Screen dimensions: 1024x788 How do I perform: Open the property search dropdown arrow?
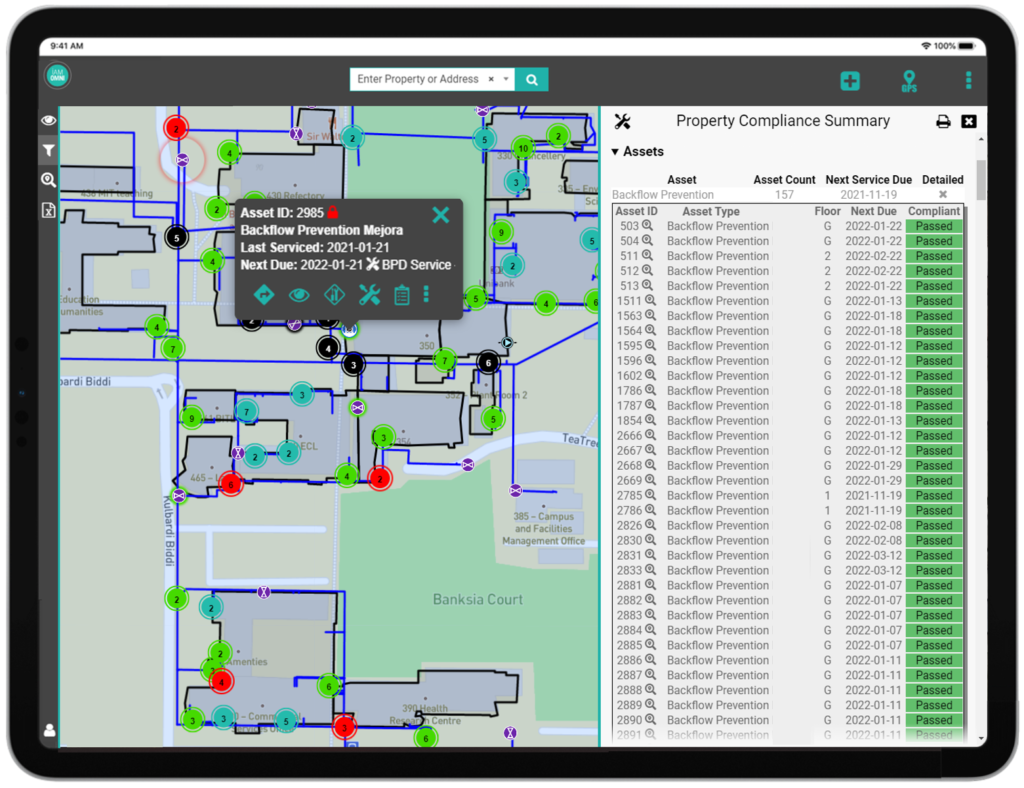pos(507,79)
